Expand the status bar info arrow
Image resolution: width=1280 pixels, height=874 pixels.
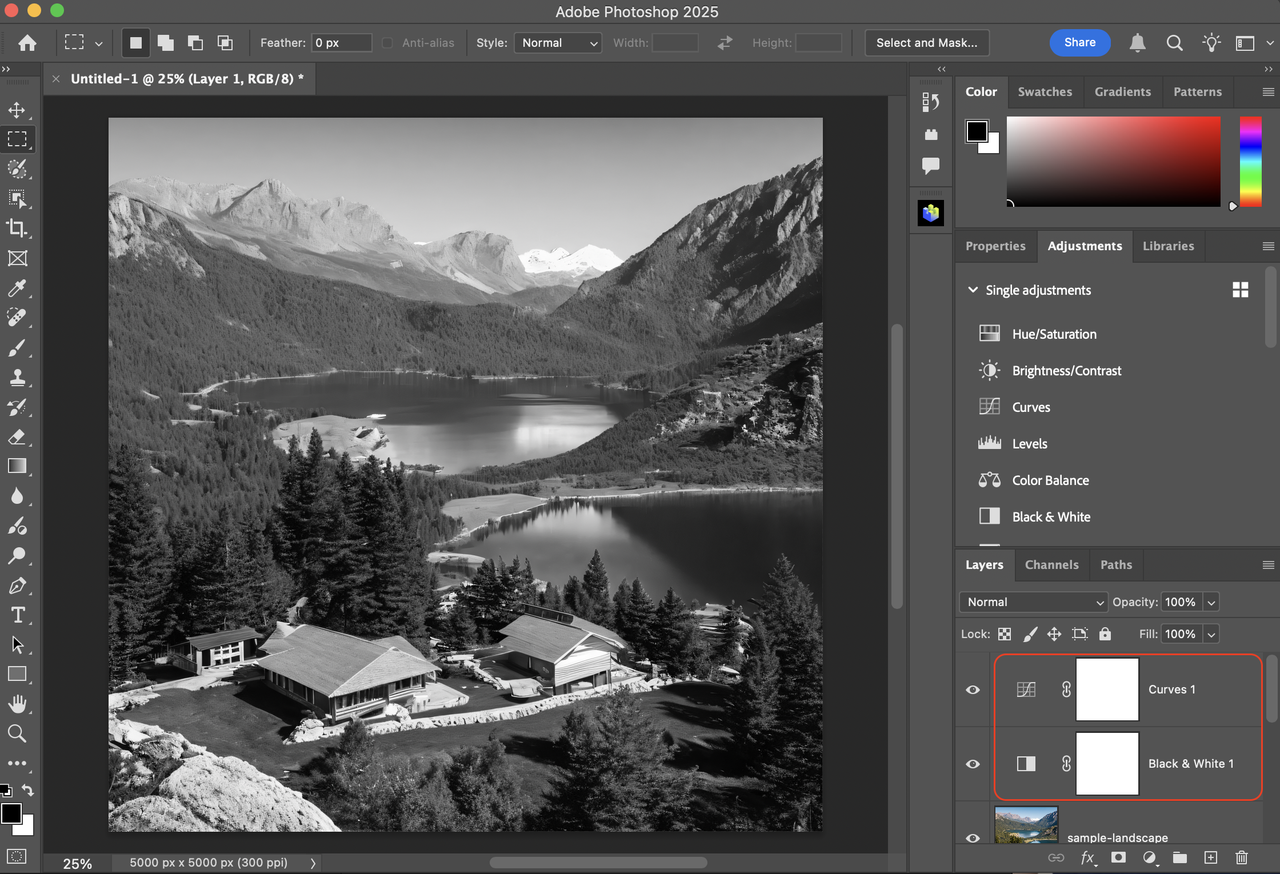[x=313, y=863]
